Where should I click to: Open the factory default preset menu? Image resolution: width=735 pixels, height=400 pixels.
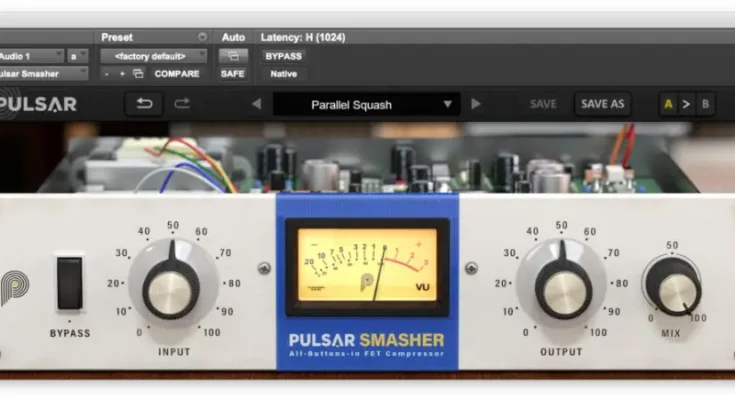click(154, 56)
